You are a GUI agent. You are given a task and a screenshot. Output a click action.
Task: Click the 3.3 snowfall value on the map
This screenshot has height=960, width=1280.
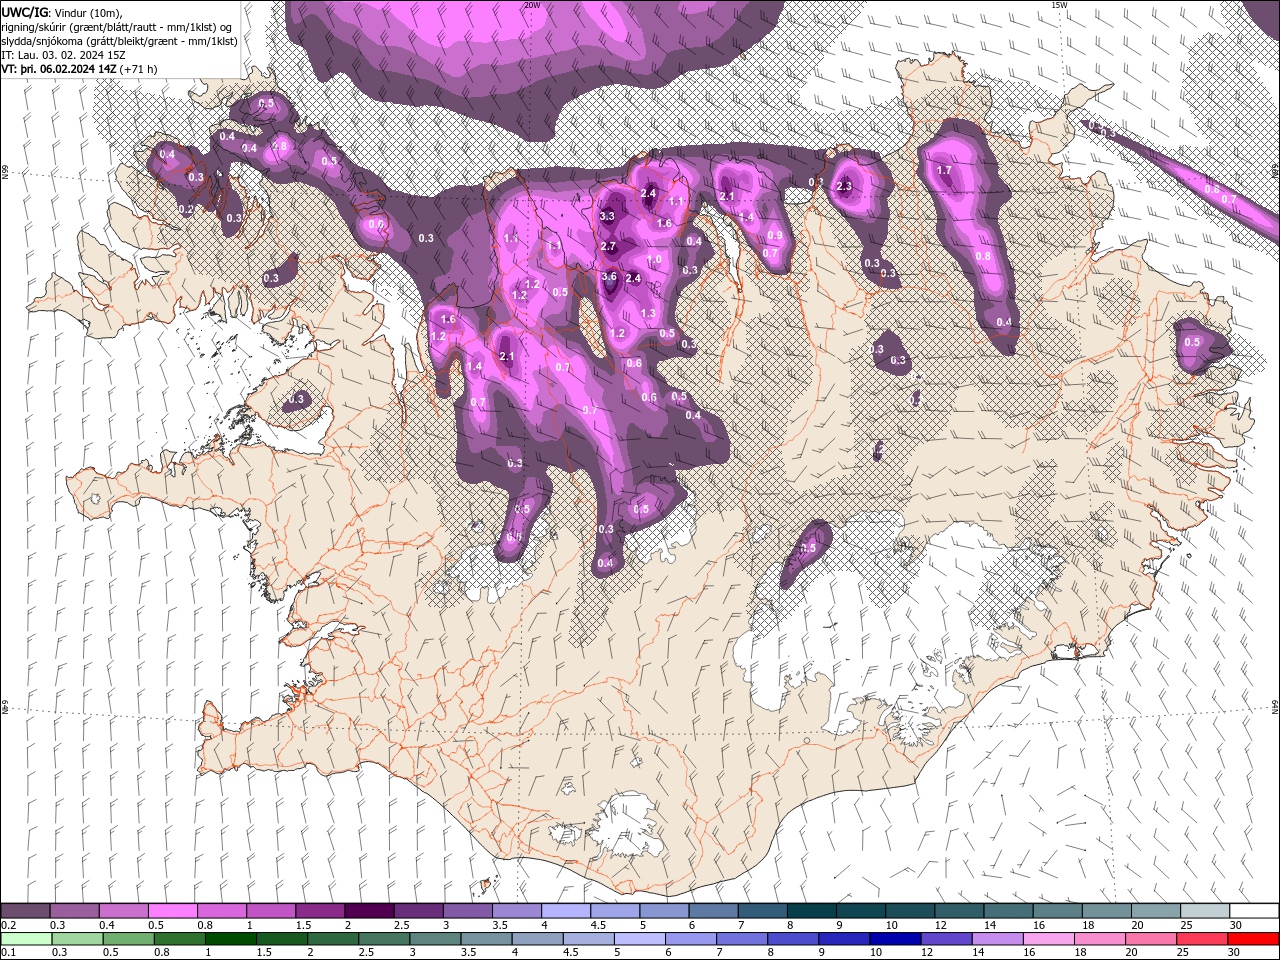(607, 216)
